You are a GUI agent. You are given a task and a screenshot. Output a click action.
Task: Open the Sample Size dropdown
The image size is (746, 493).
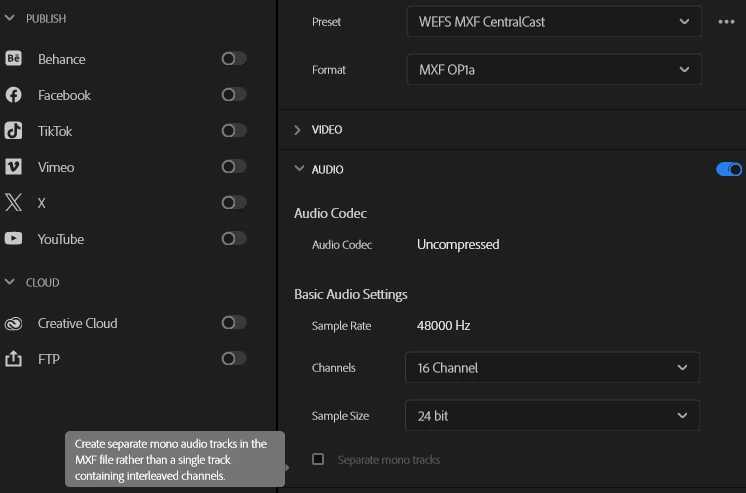[x=552, y=415]
